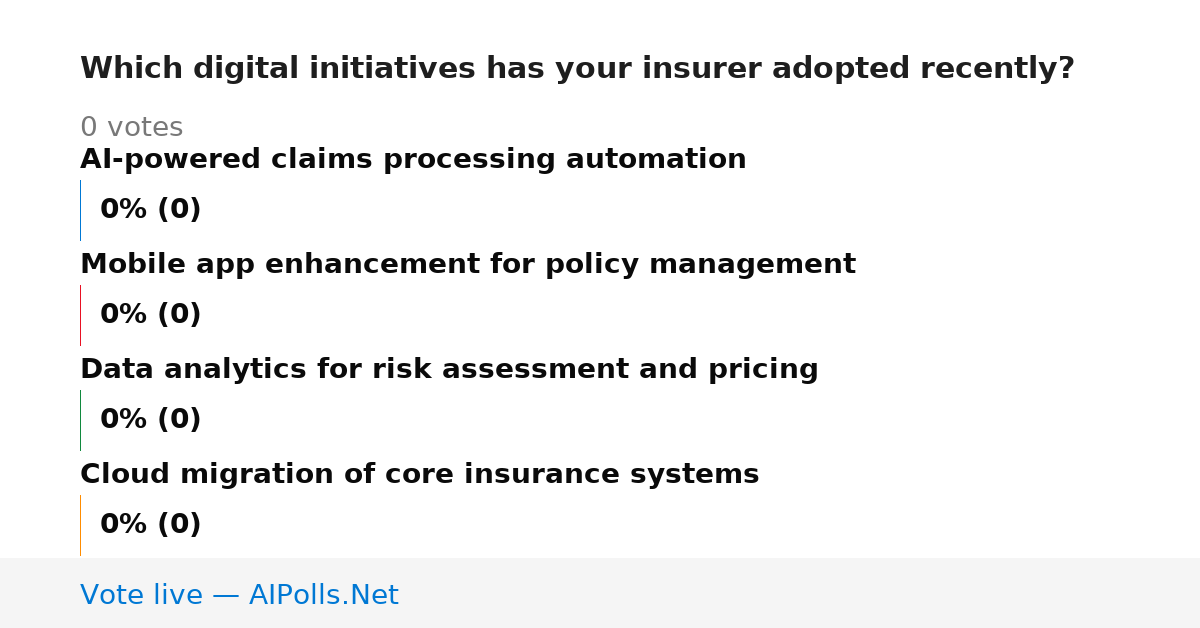Click the words Vote live in footer
Screen dimensions: 1200x628
141,595
